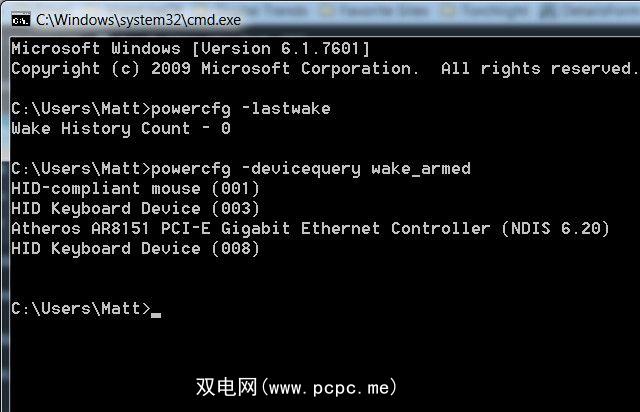Click the "HID Keyboard Device (008)" line

tap(135, 248)
